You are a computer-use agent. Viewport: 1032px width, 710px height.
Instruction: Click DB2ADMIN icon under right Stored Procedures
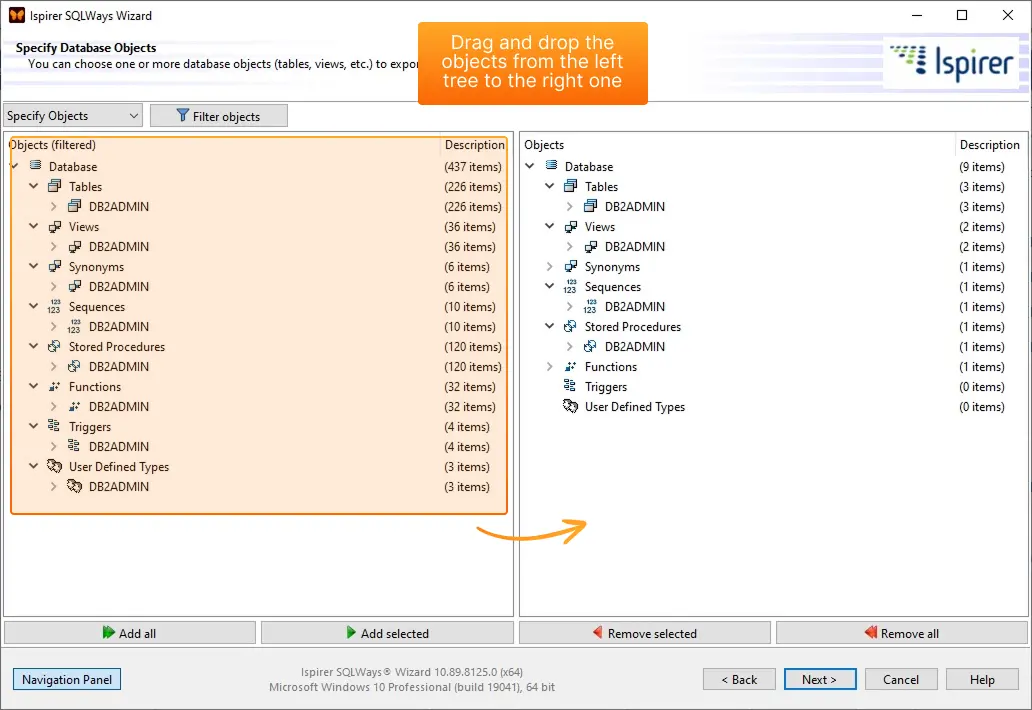click(590, 346)
